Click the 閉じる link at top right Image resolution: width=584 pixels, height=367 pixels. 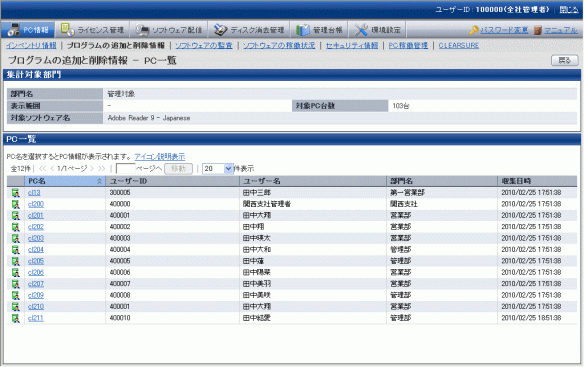(569, 10)
